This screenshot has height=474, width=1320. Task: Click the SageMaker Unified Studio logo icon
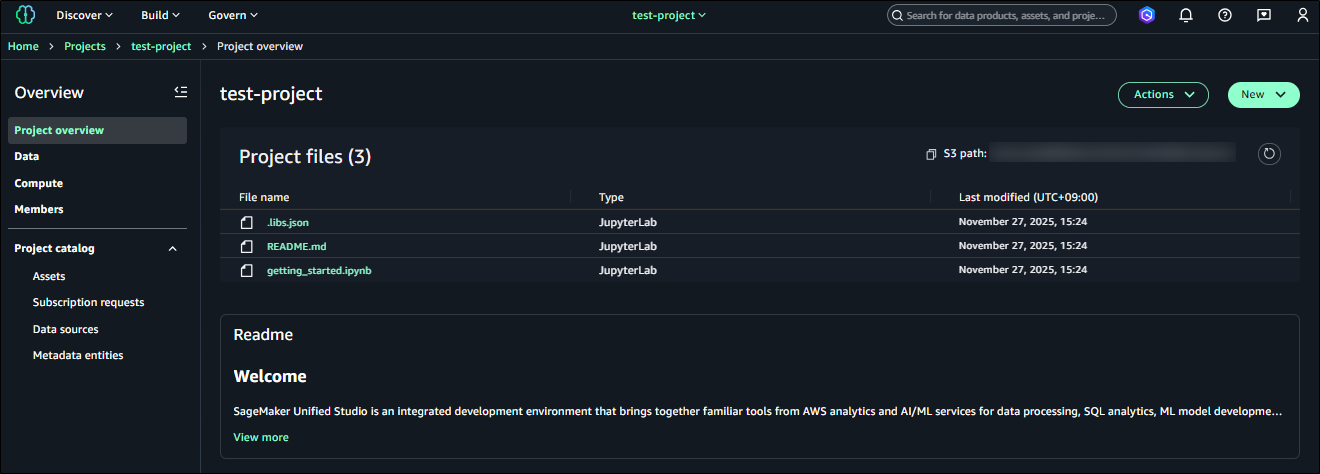pyautogui.click(x=25, y=15)
